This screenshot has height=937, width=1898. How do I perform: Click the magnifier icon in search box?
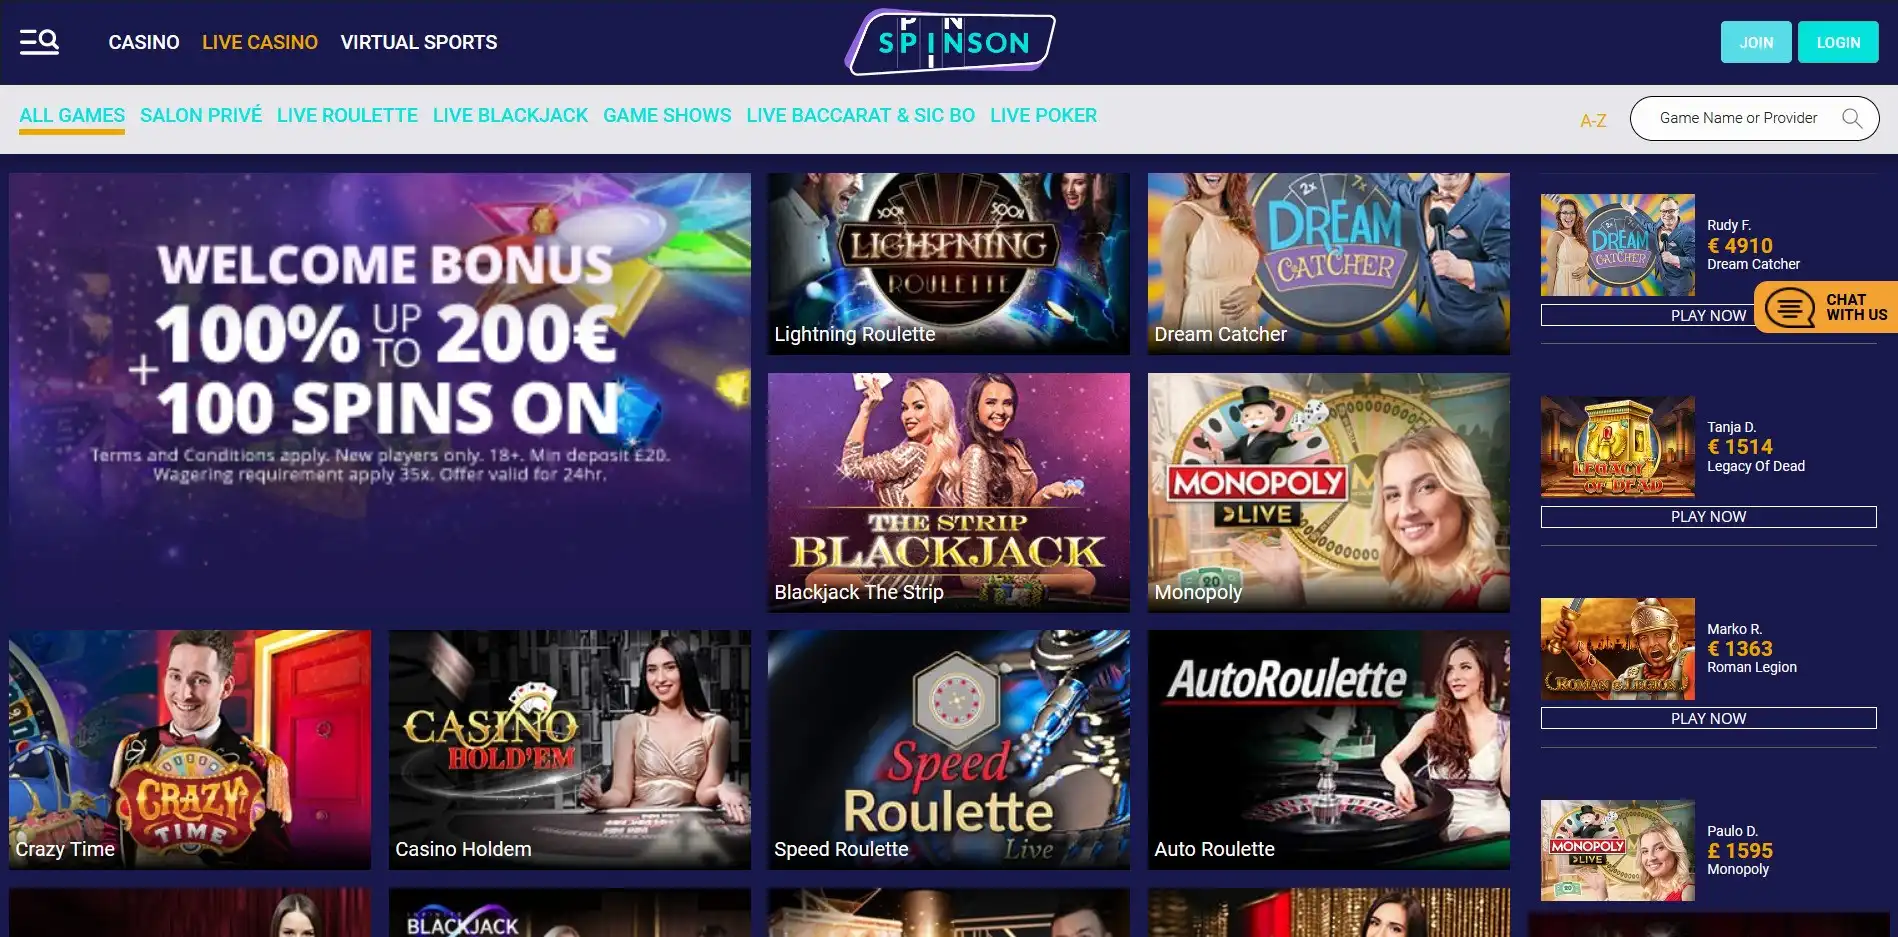coord(1852,118)
